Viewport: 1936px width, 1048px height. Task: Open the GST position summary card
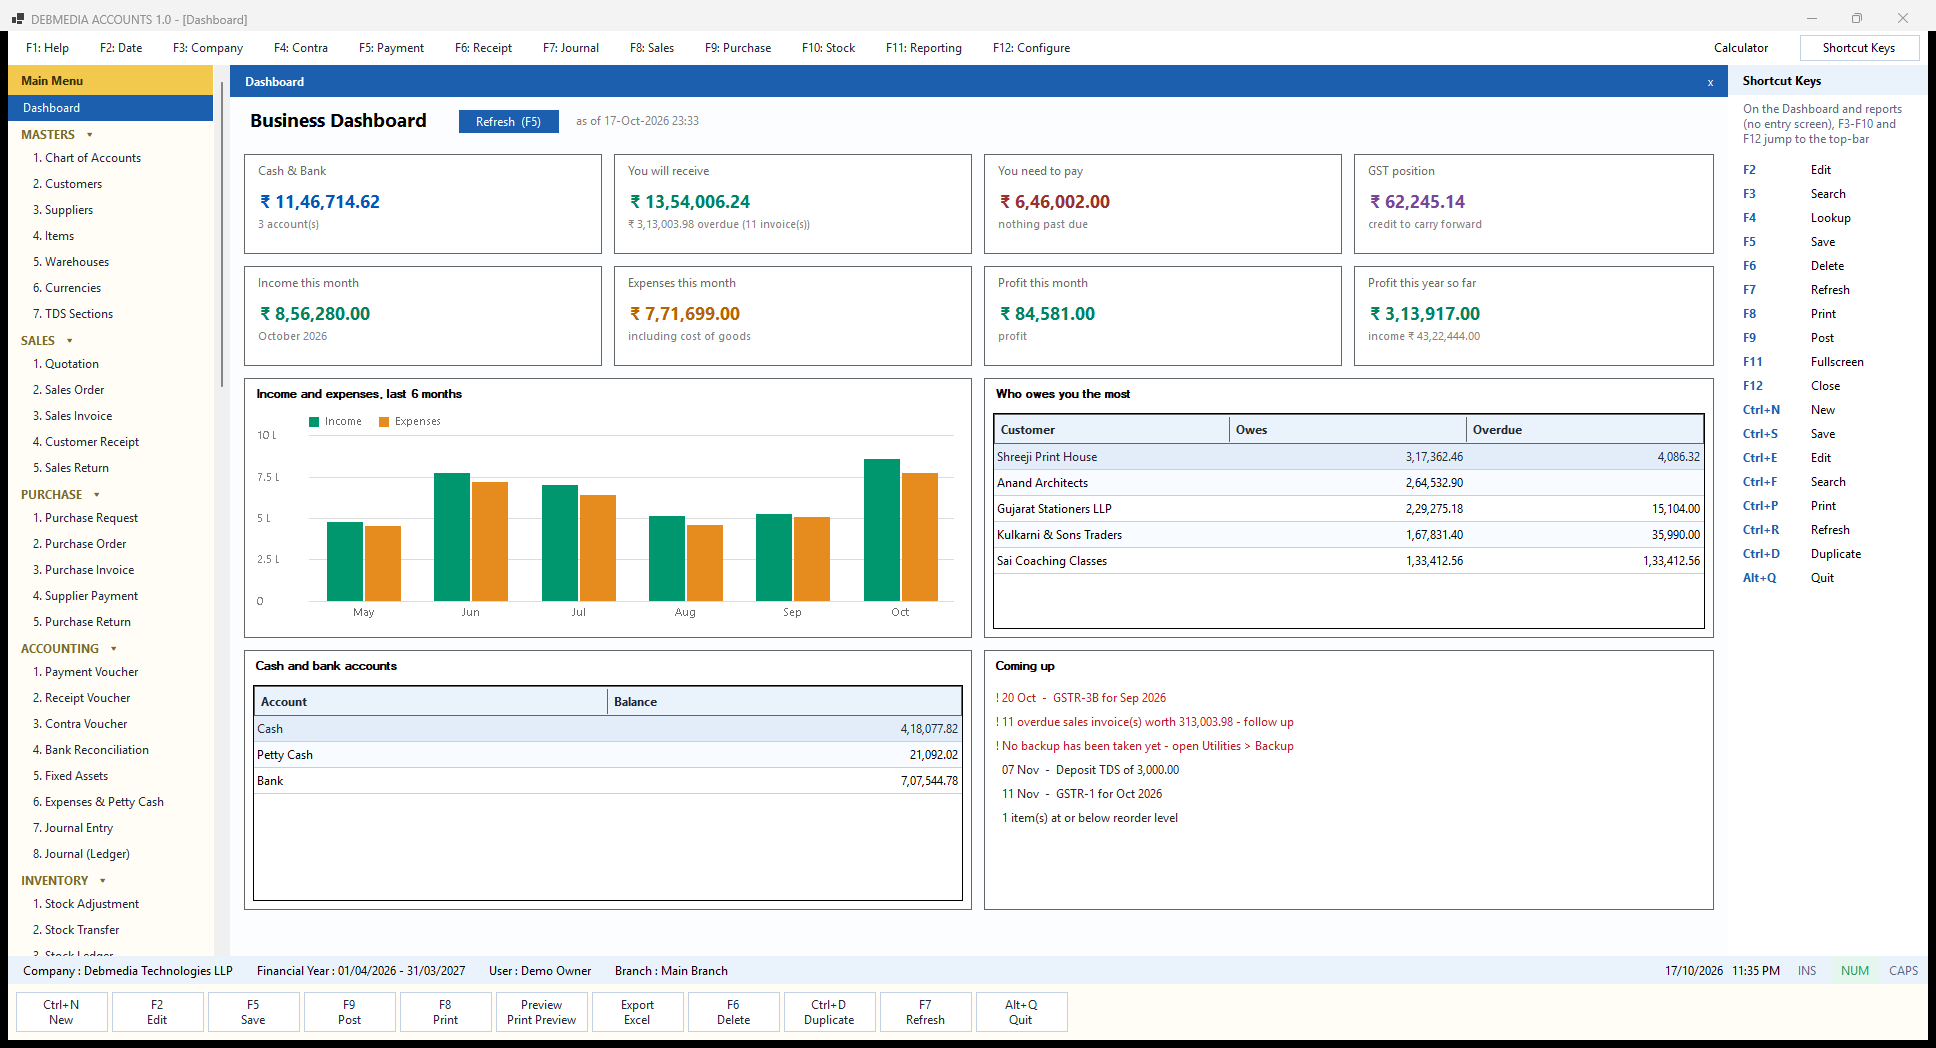(x=1533, y=204)
